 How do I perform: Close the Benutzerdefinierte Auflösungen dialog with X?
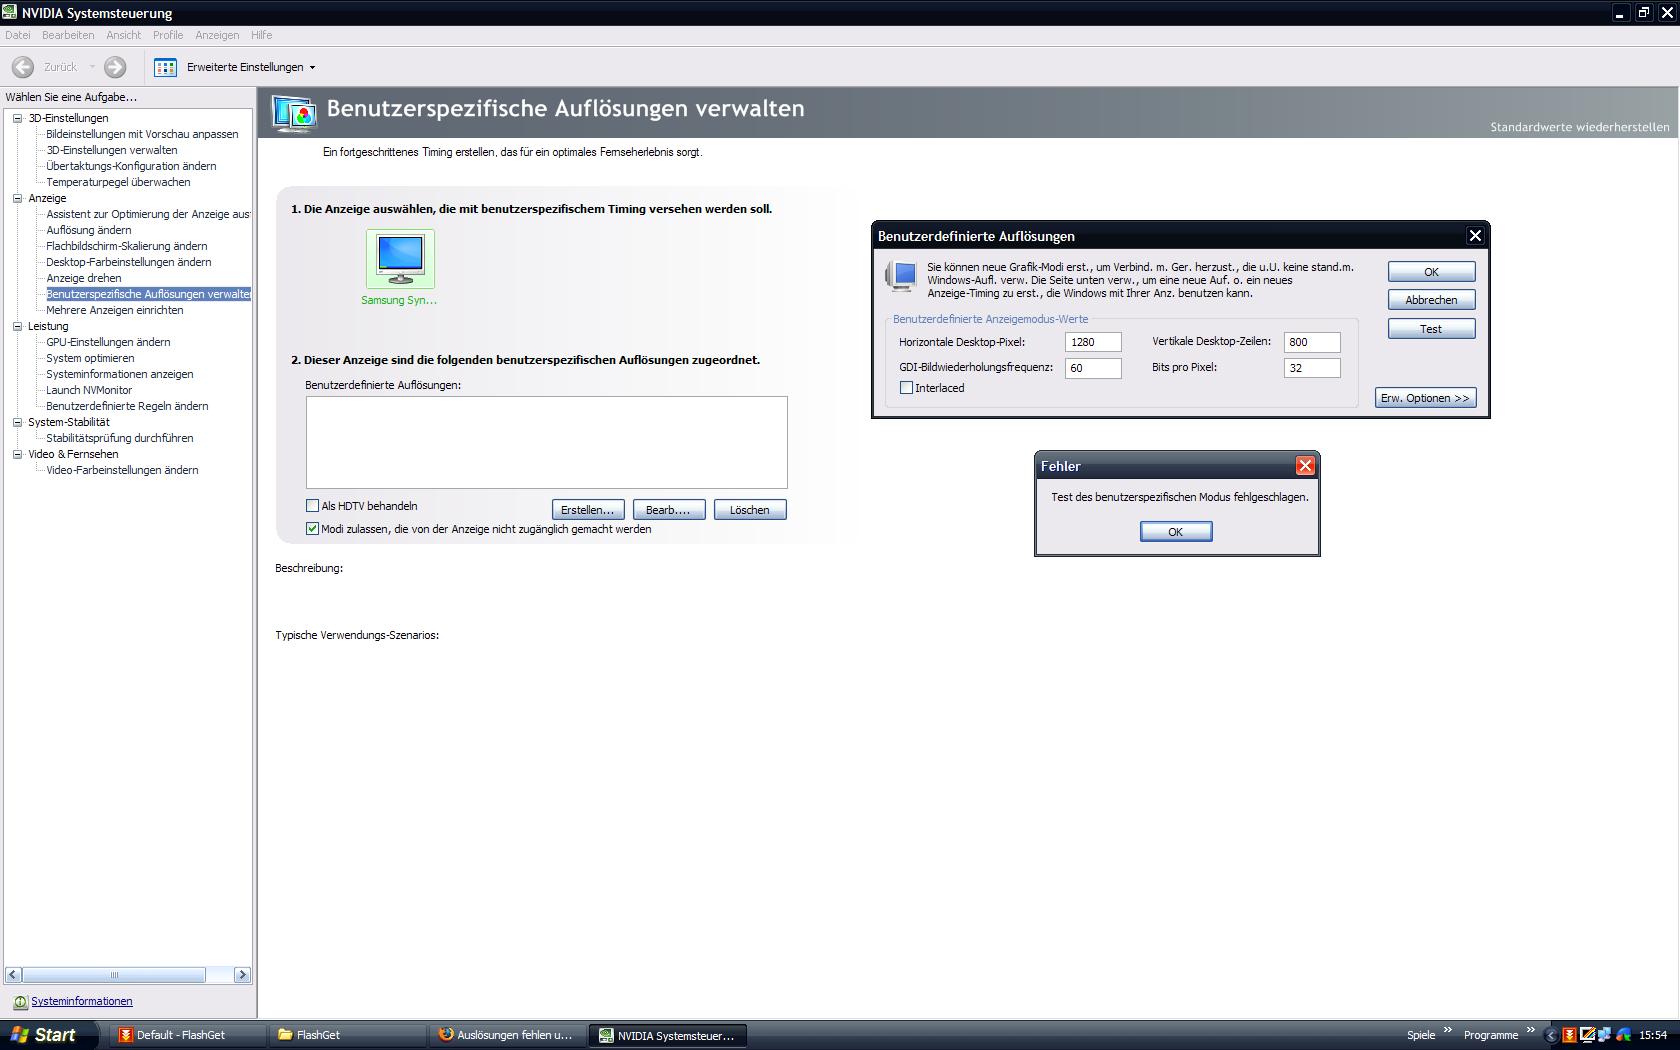[x=1475, y=236]
